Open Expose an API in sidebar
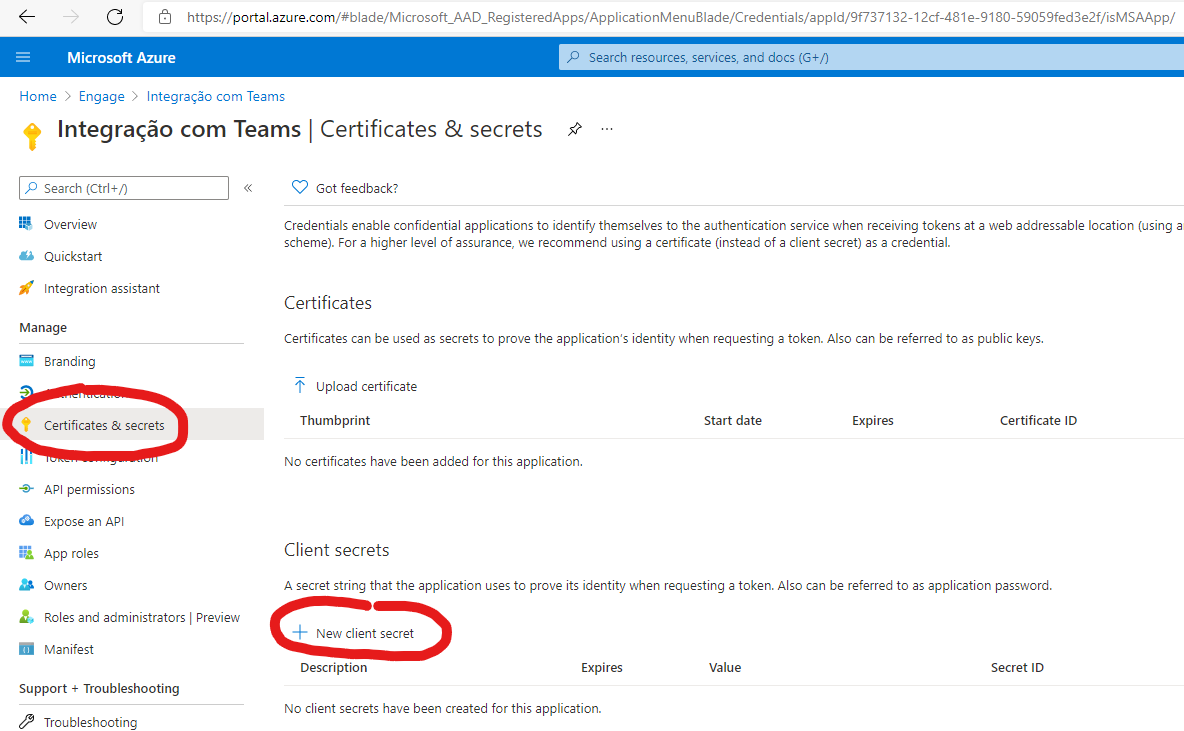Image resolution: width=1184 pixels, height=731 pixels. (x=84, y=521)
